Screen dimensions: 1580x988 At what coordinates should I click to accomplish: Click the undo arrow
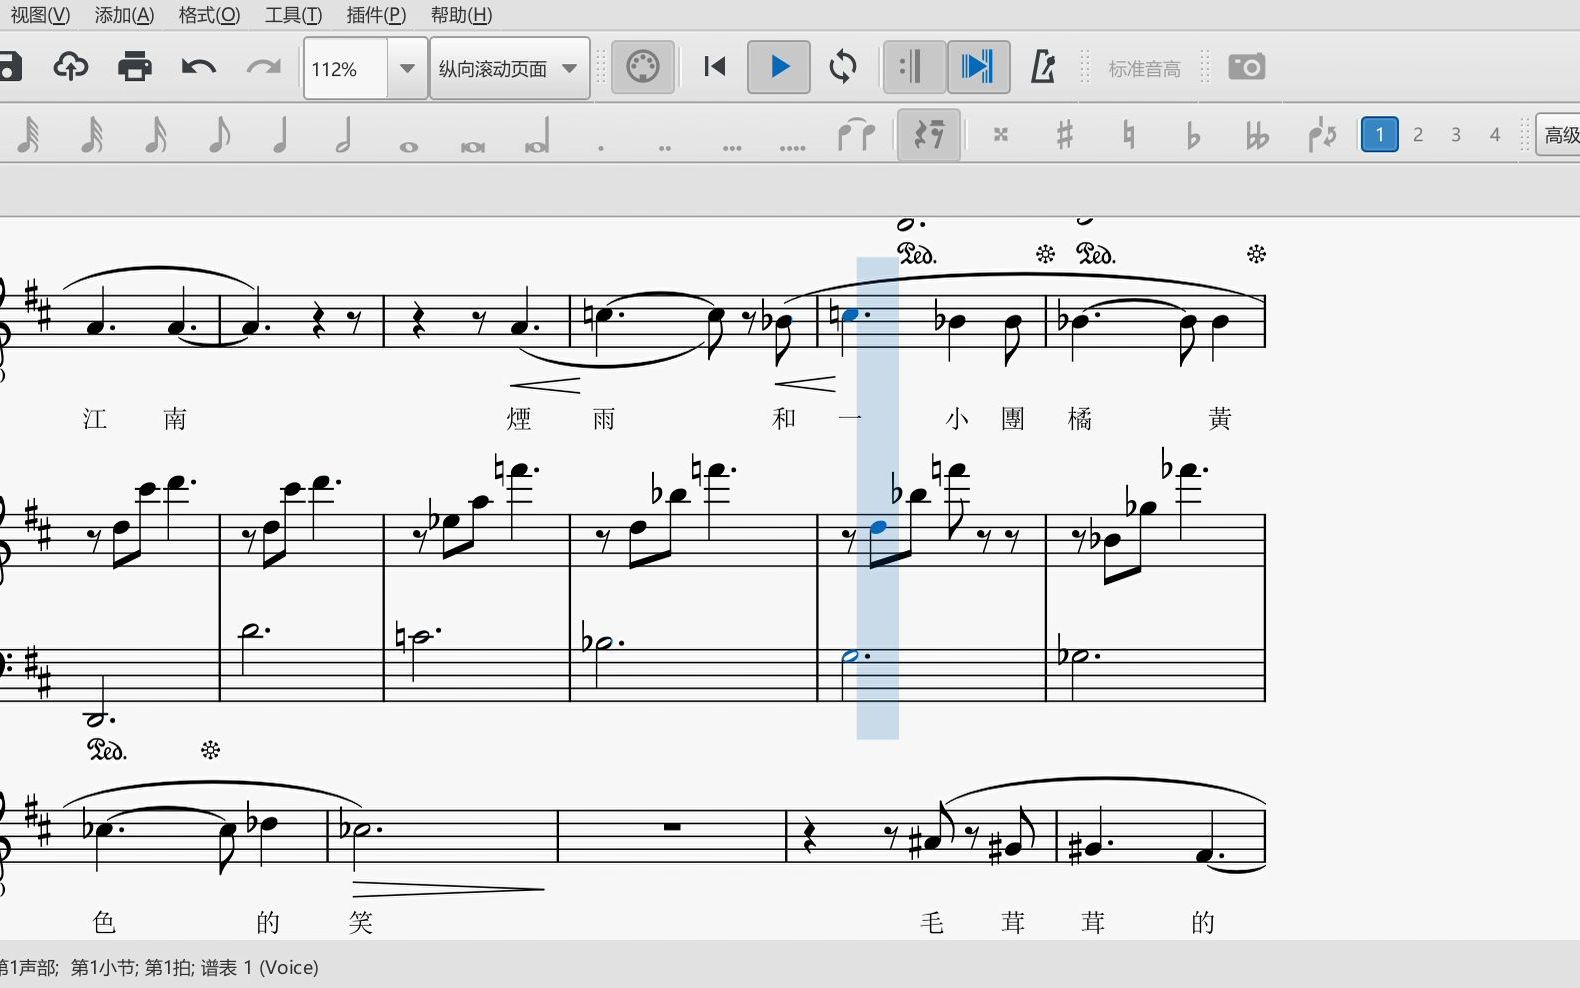[x=198, y=67]
